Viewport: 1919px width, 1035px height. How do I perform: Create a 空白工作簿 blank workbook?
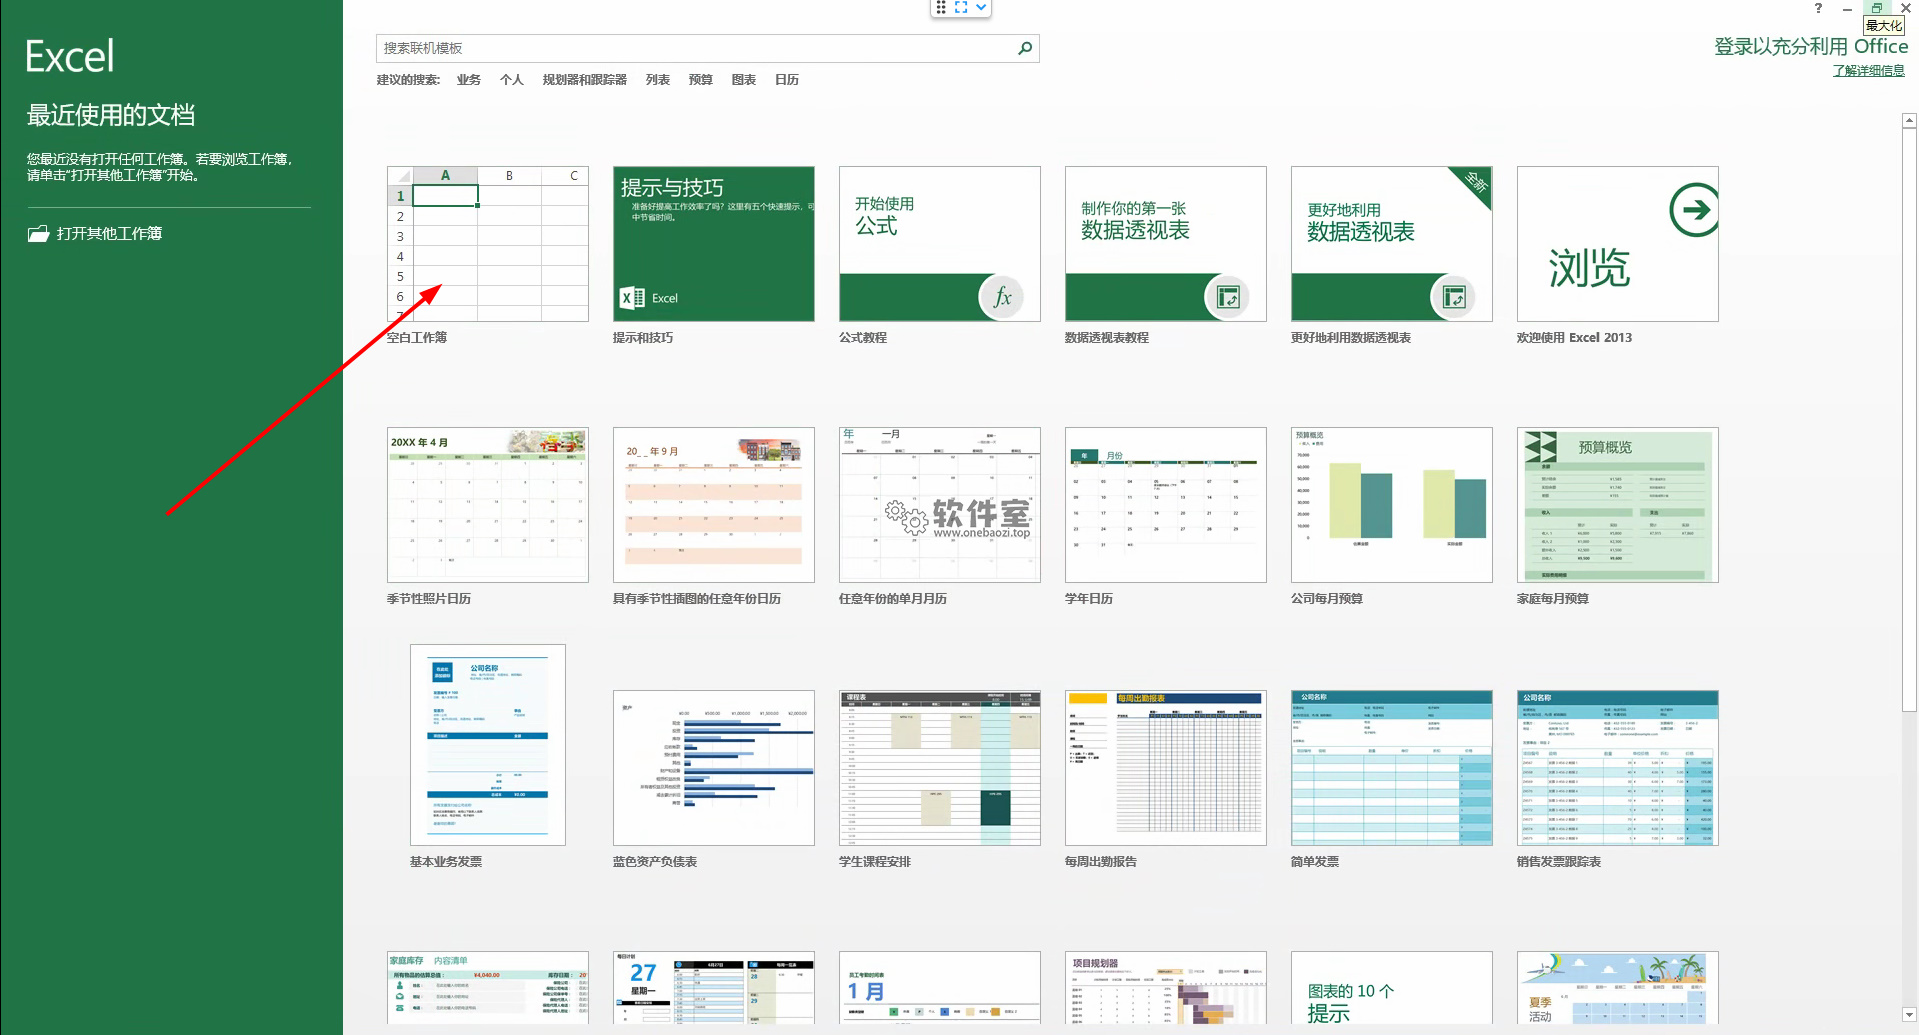point(488,244)
